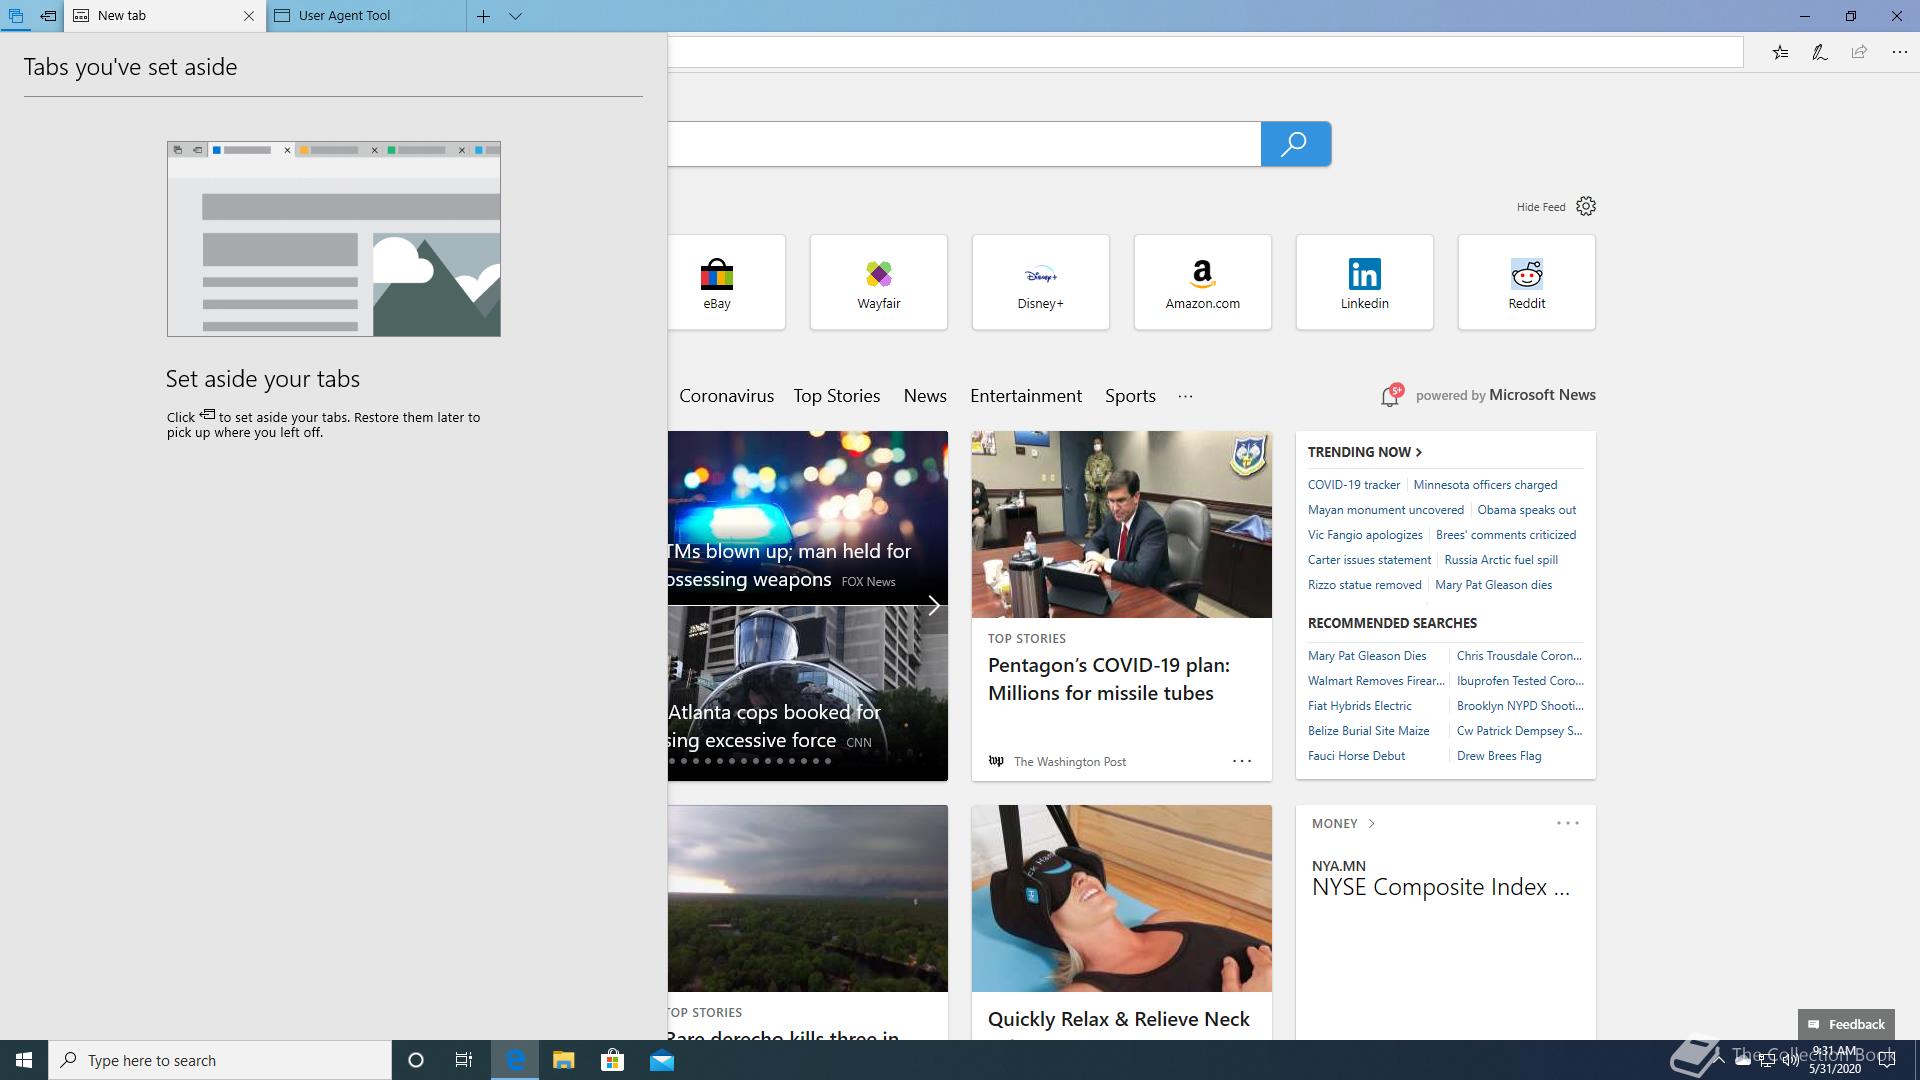Click the Feedback button
Screen dimensions: 1920x1080
[x=1846, y=1024]
